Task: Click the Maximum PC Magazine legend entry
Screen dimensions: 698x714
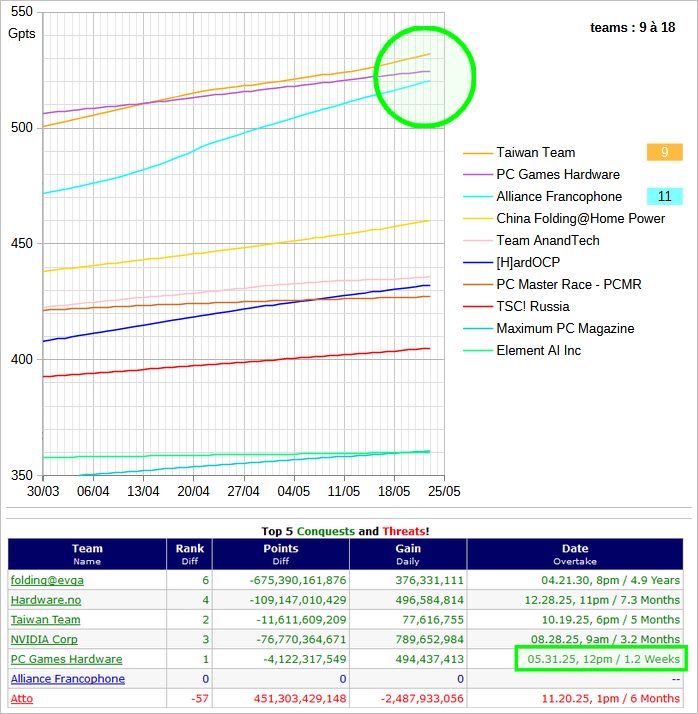Action: 565,329
